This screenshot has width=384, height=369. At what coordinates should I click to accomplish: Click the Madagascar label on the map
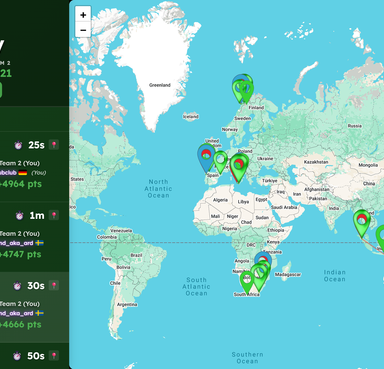tap(288, 274)
